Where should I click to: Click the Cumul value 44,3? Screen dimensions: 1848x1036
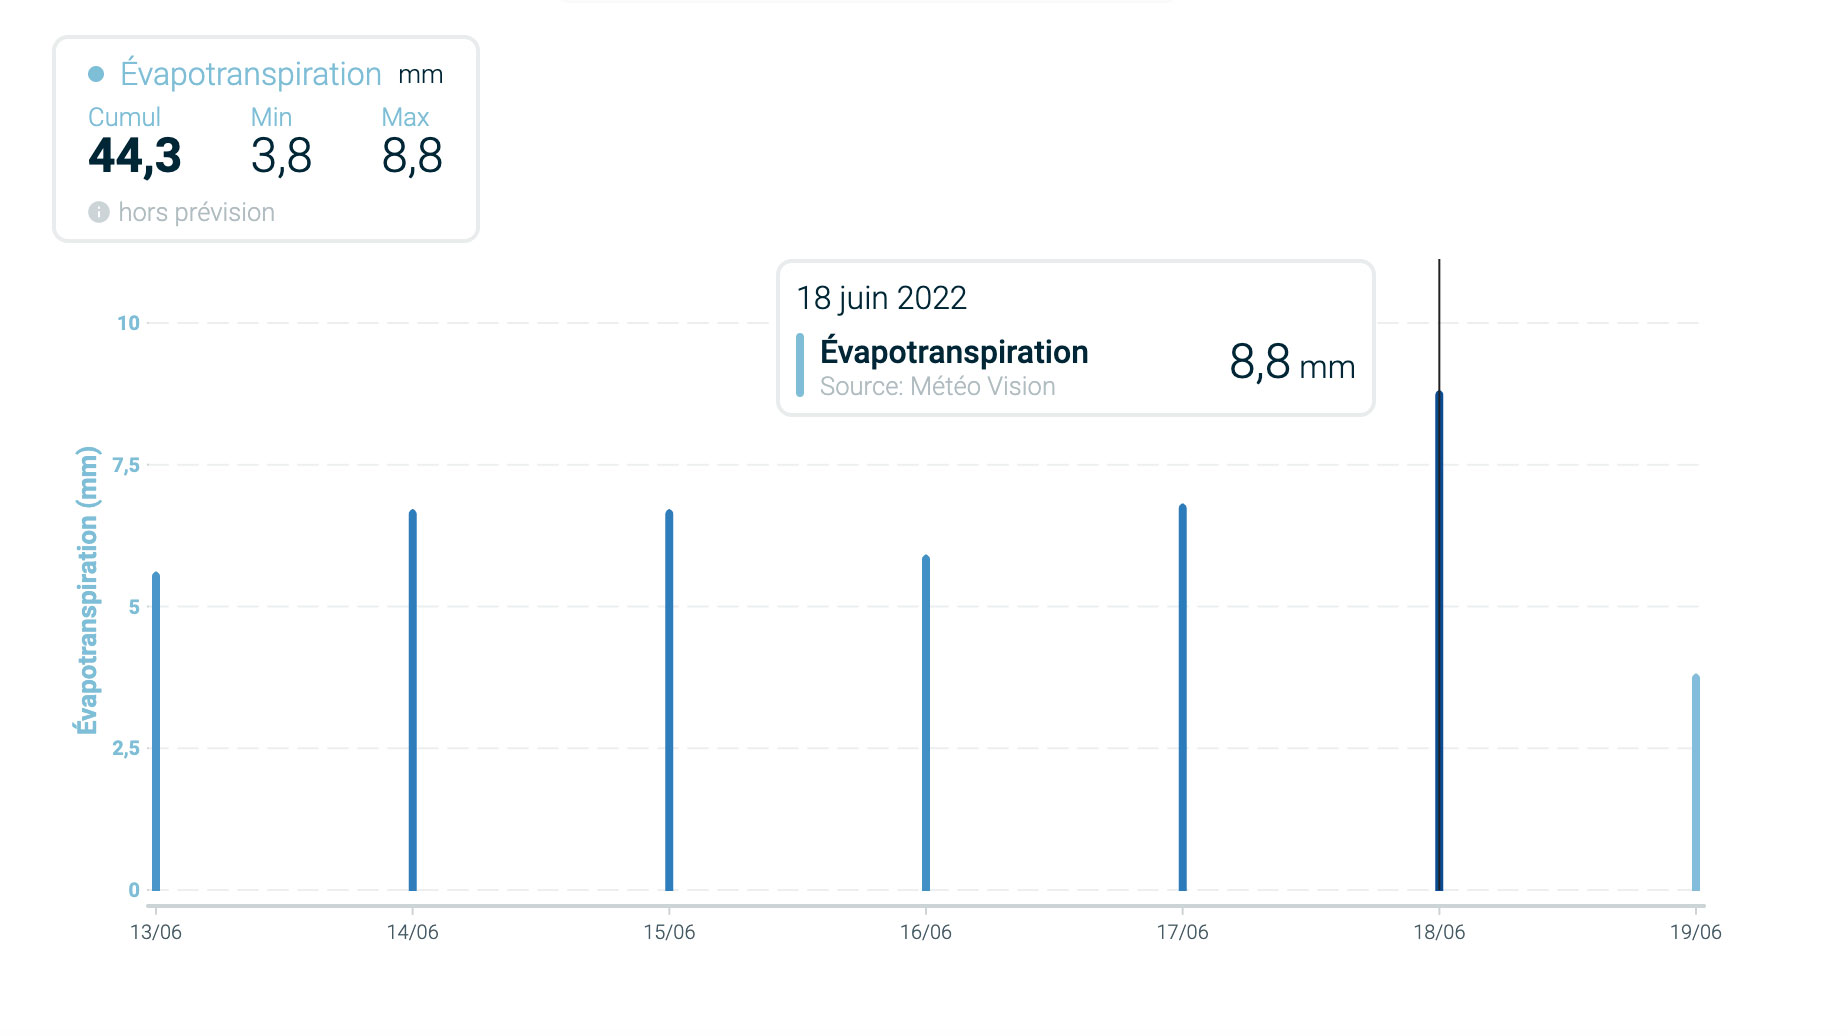click(135, 156)
